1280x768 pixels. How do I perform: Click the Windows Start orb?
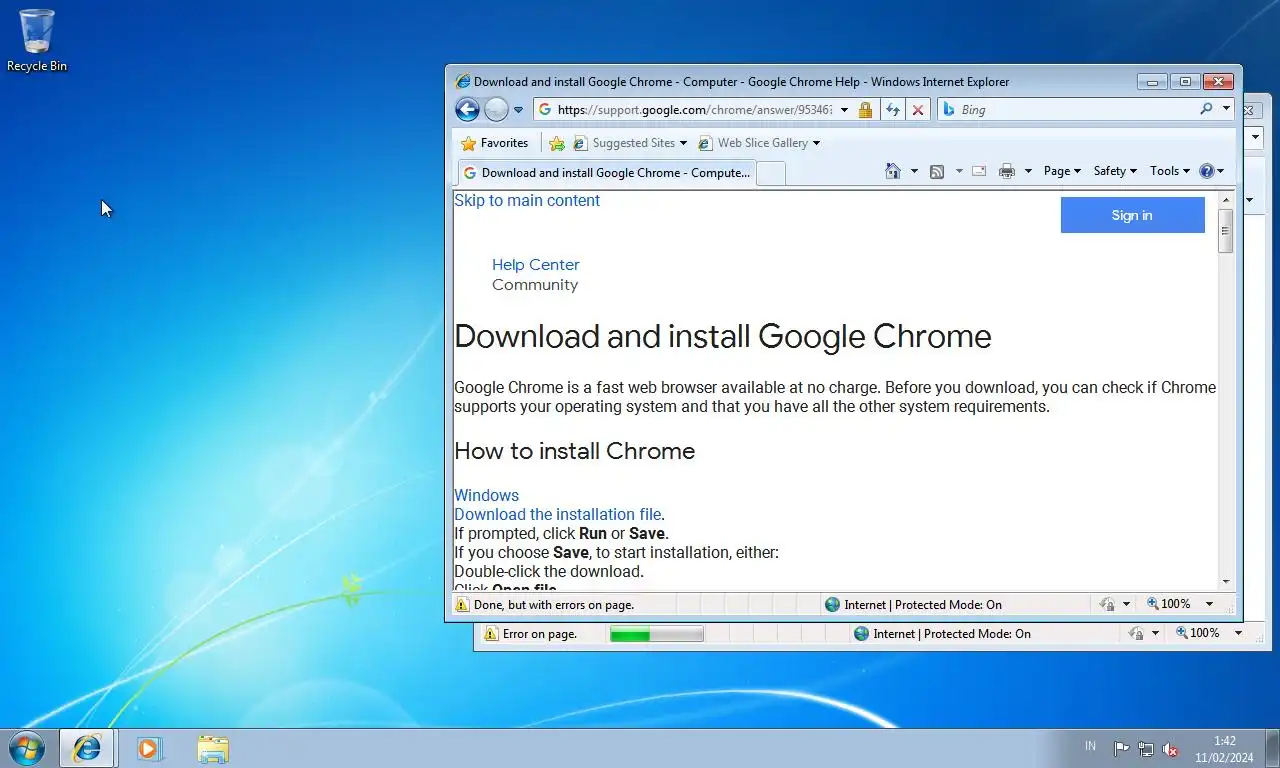click(27, 748)
